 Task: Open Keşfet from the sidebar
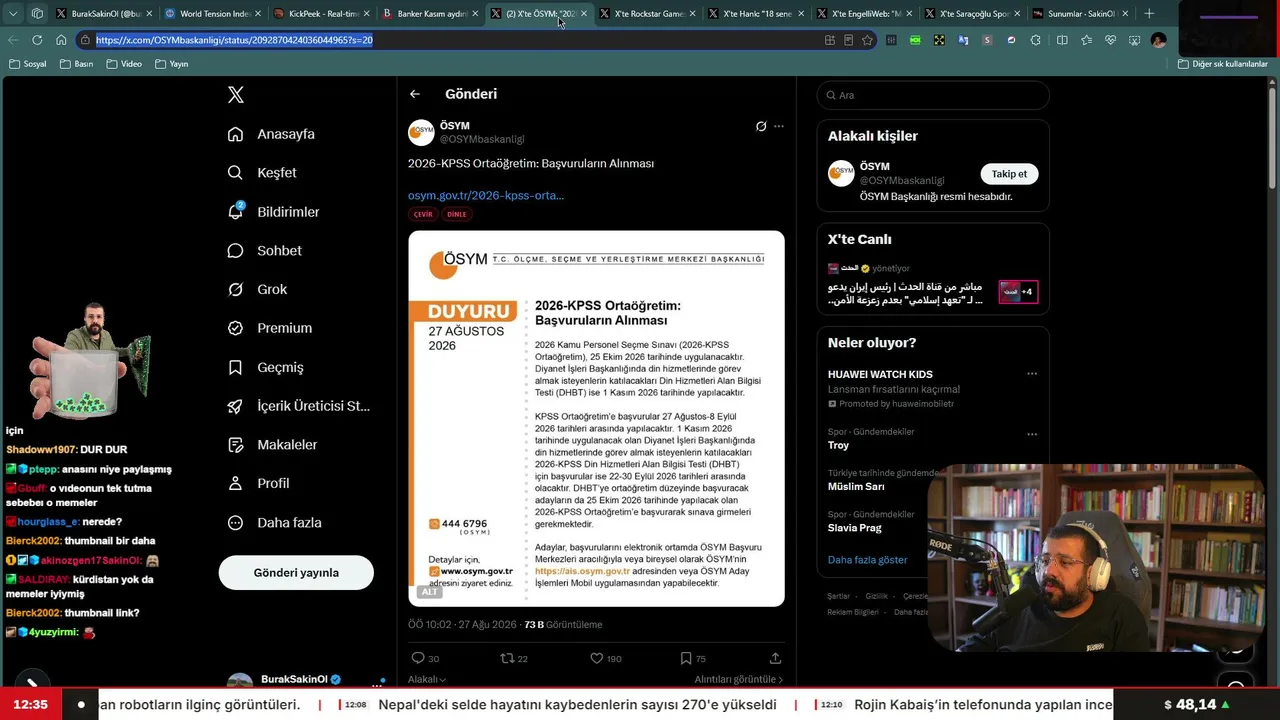262,173
